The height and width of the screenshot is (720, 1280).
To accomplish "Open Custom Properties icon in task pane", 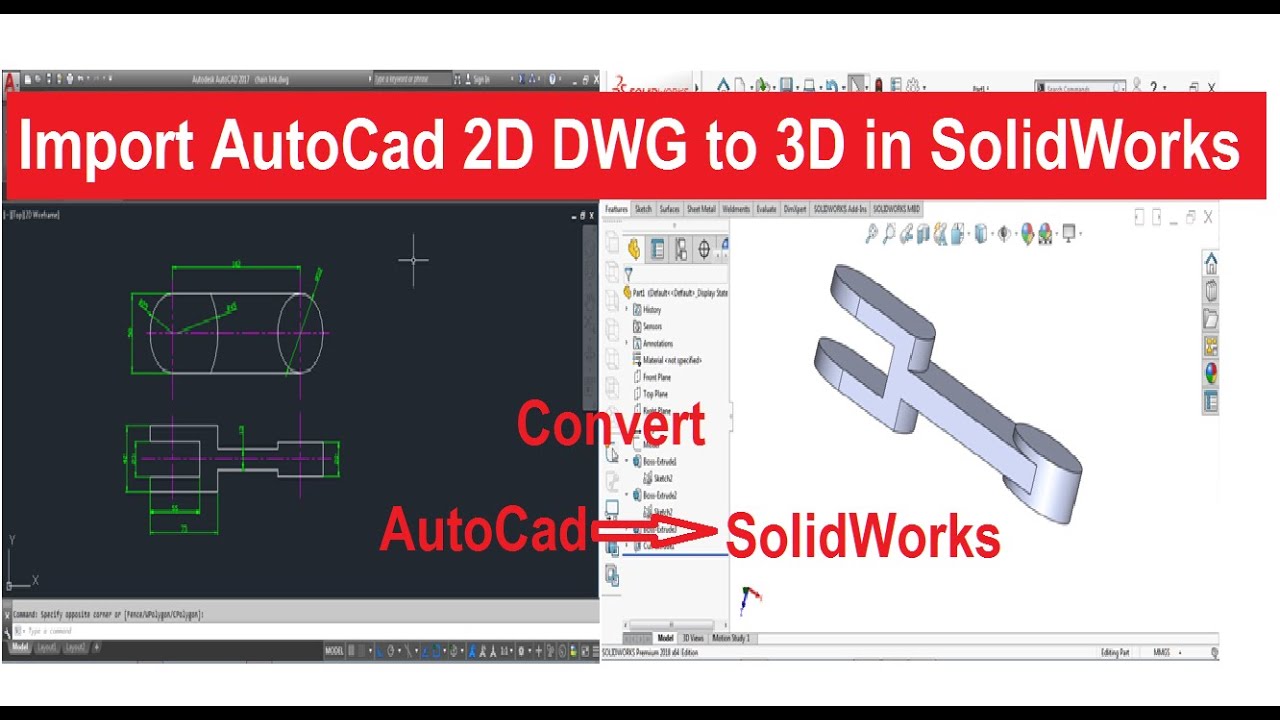I will tap(1211, 401).
